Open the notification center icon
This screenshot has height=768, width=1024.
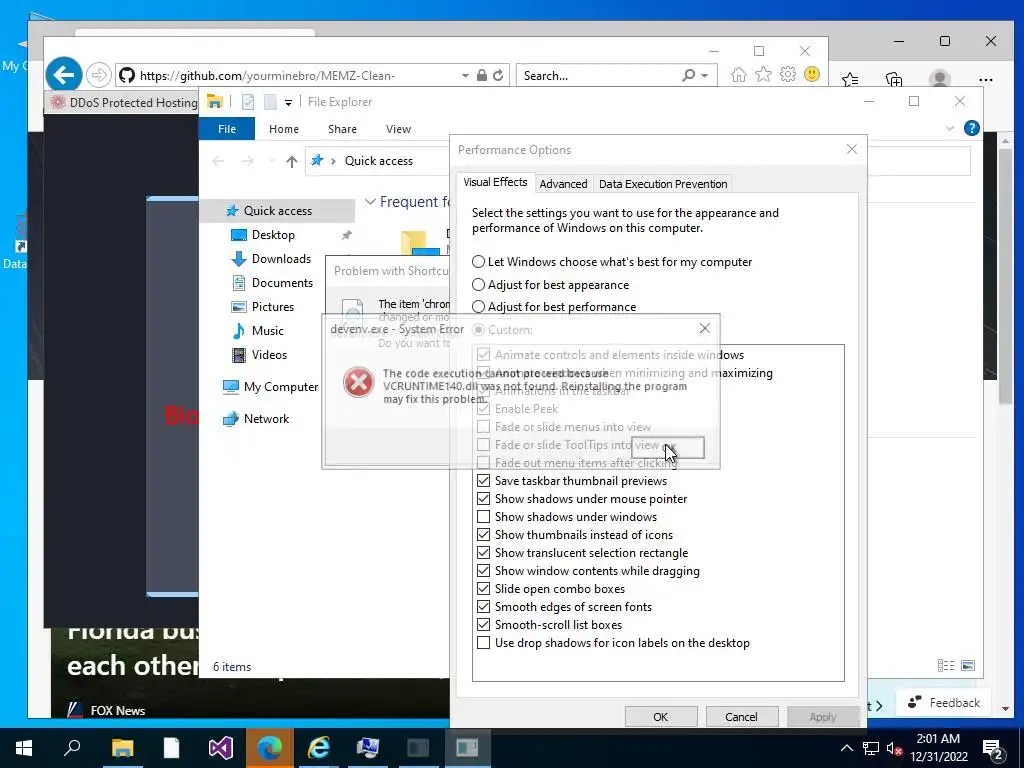point(993,749)
